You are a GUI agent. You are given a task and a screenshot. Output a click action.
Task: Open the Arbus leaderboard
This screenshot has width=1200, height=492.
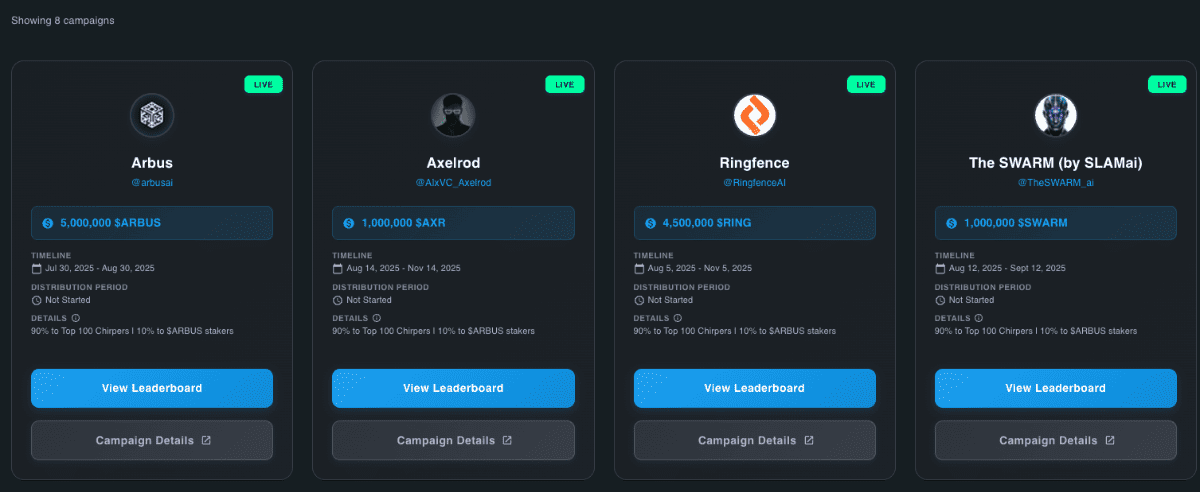coord(152,388)
